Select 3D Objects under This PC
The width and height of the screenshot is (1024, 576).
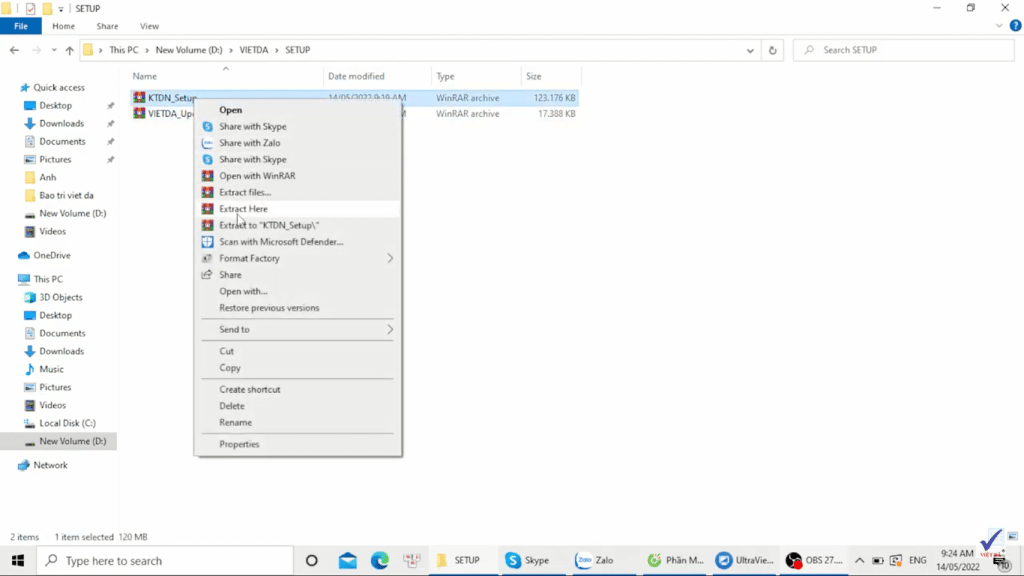click(x=61, y=297)
